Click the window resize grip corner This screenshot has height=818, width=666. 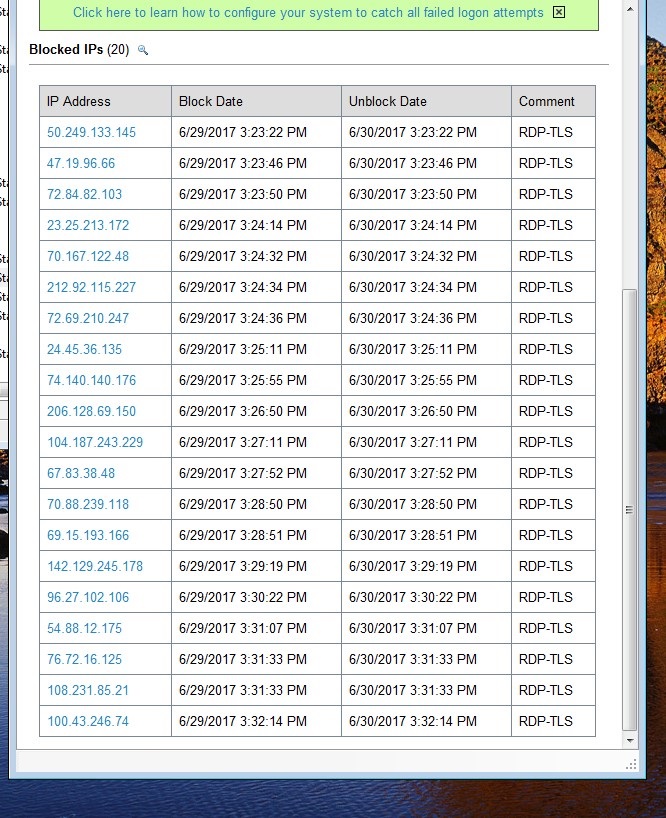pos(631,765)
